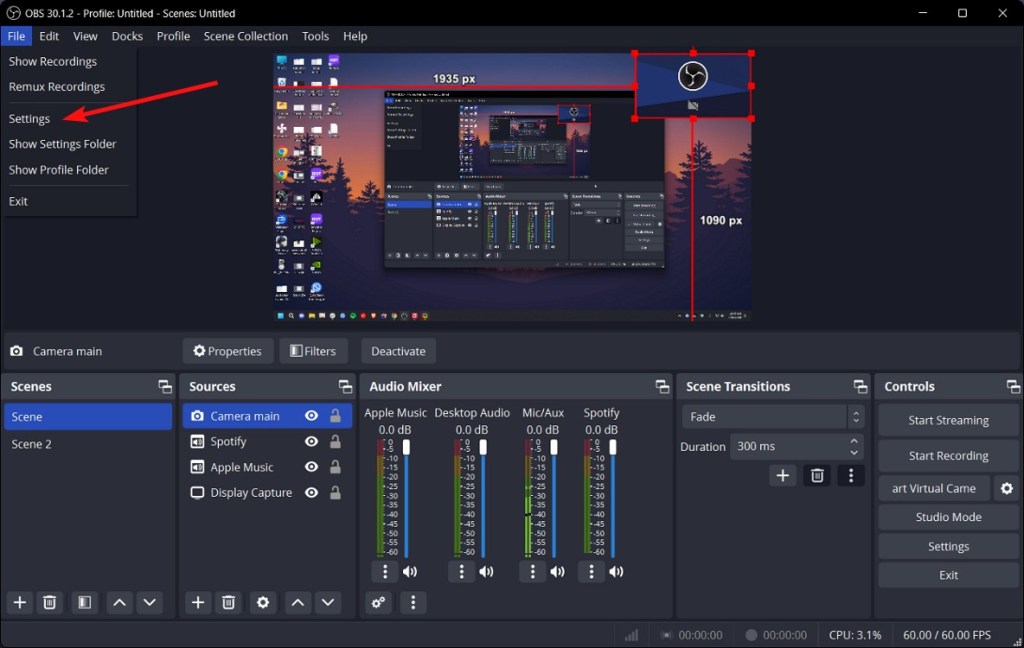Screen dimensions: 1024x648
Task: Hide the Camera main source
Action: click(x=312, y=416)
